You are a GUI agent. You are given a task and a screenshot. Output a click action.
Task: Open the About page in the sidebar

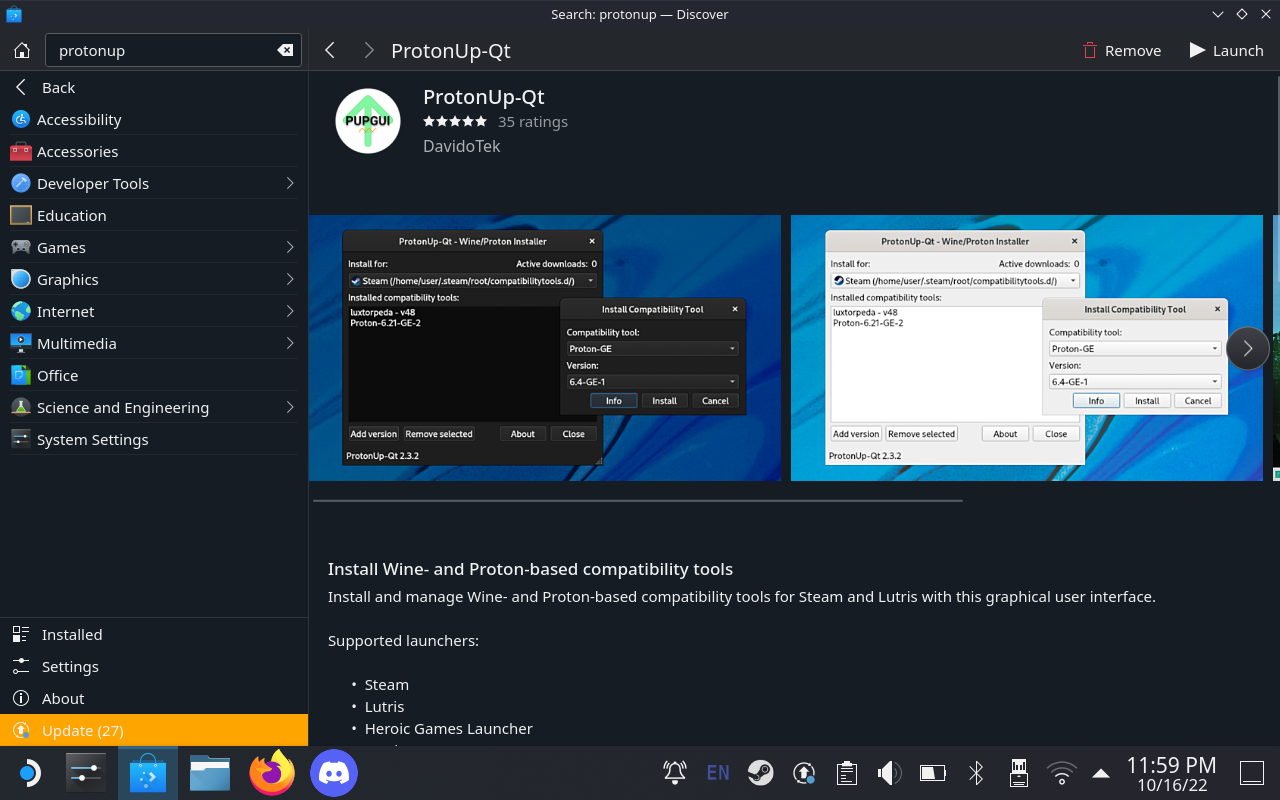(x=154, y=698)
